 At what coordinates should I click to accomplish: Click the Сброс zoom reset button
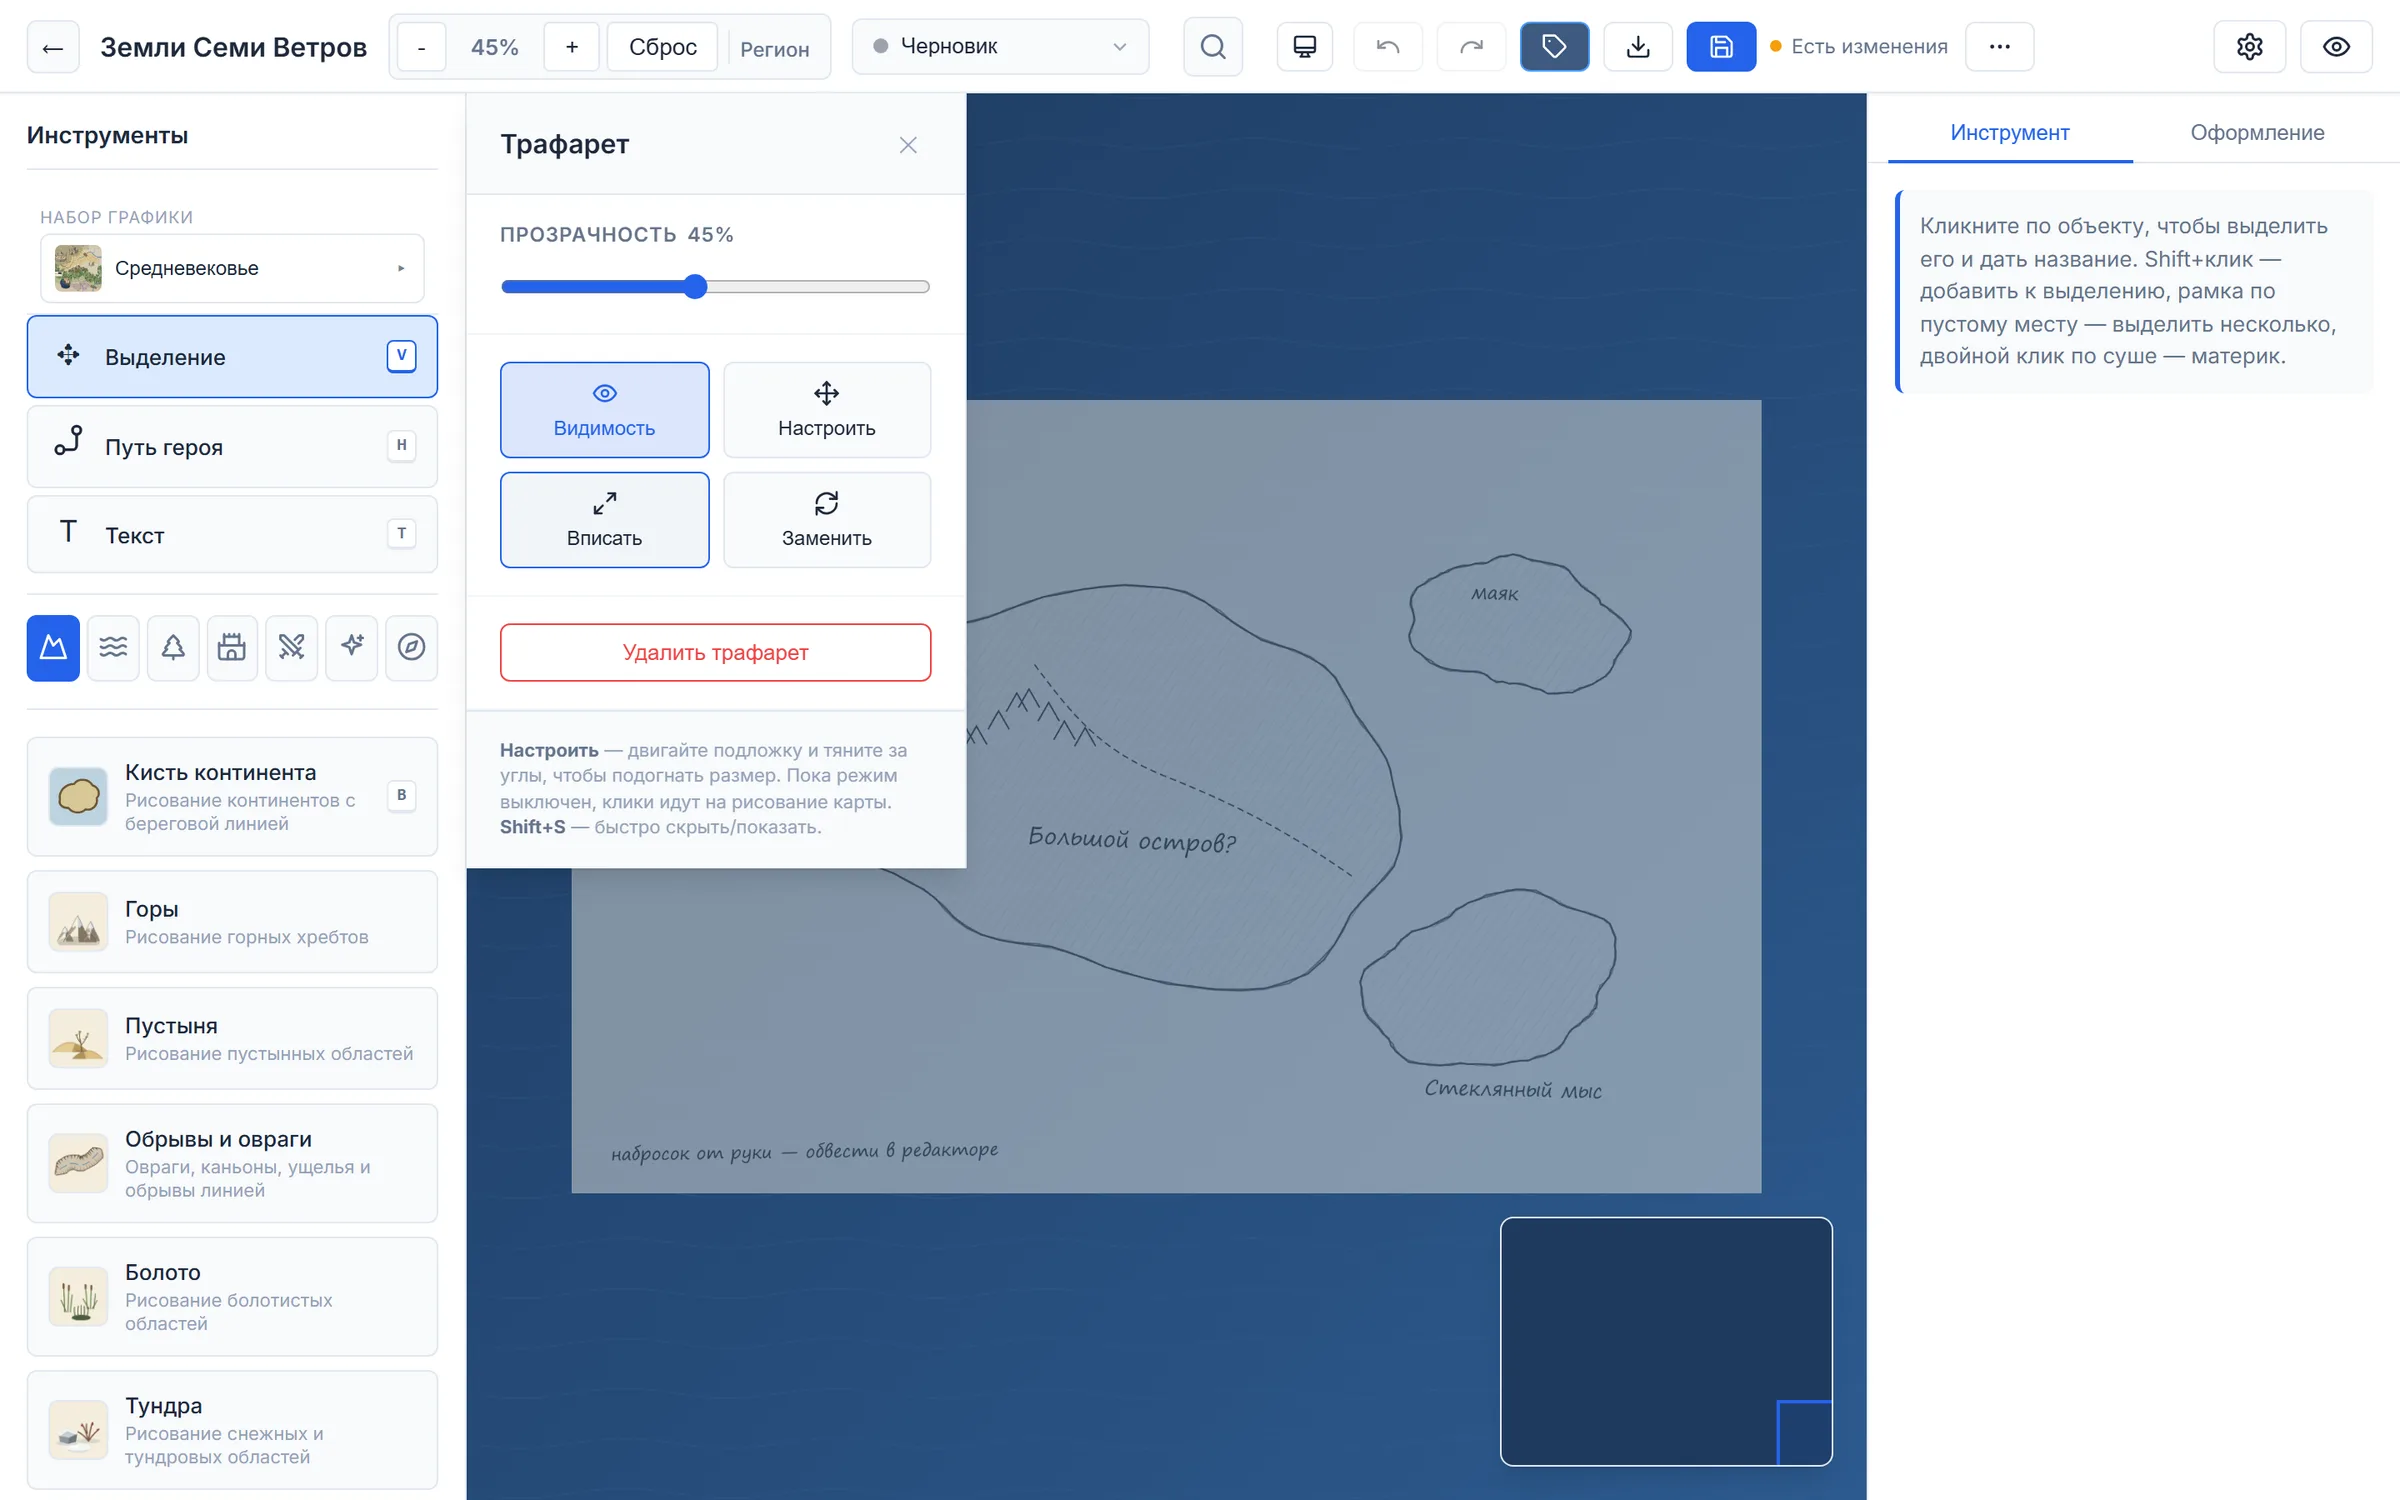pos(663,47)
